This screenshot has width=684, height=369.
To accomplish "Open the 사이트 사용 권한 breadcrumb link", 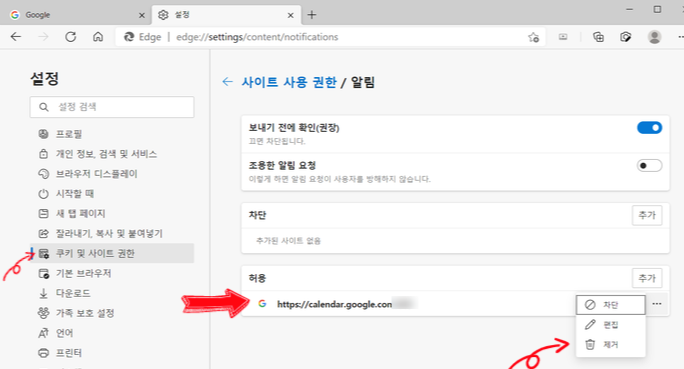I will [289, 82].
